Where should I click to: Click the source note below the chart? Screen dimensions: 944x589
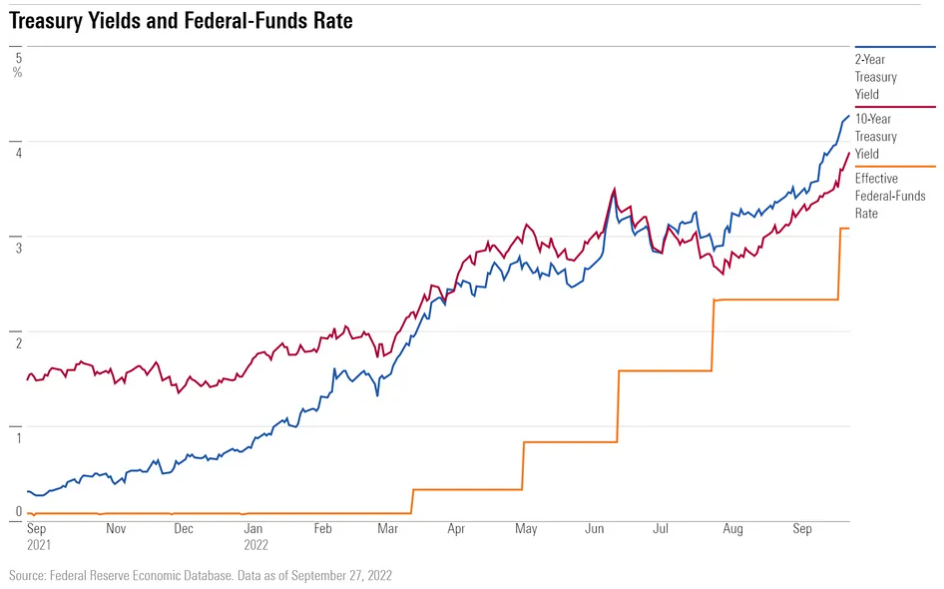click(x=200, y=576)
